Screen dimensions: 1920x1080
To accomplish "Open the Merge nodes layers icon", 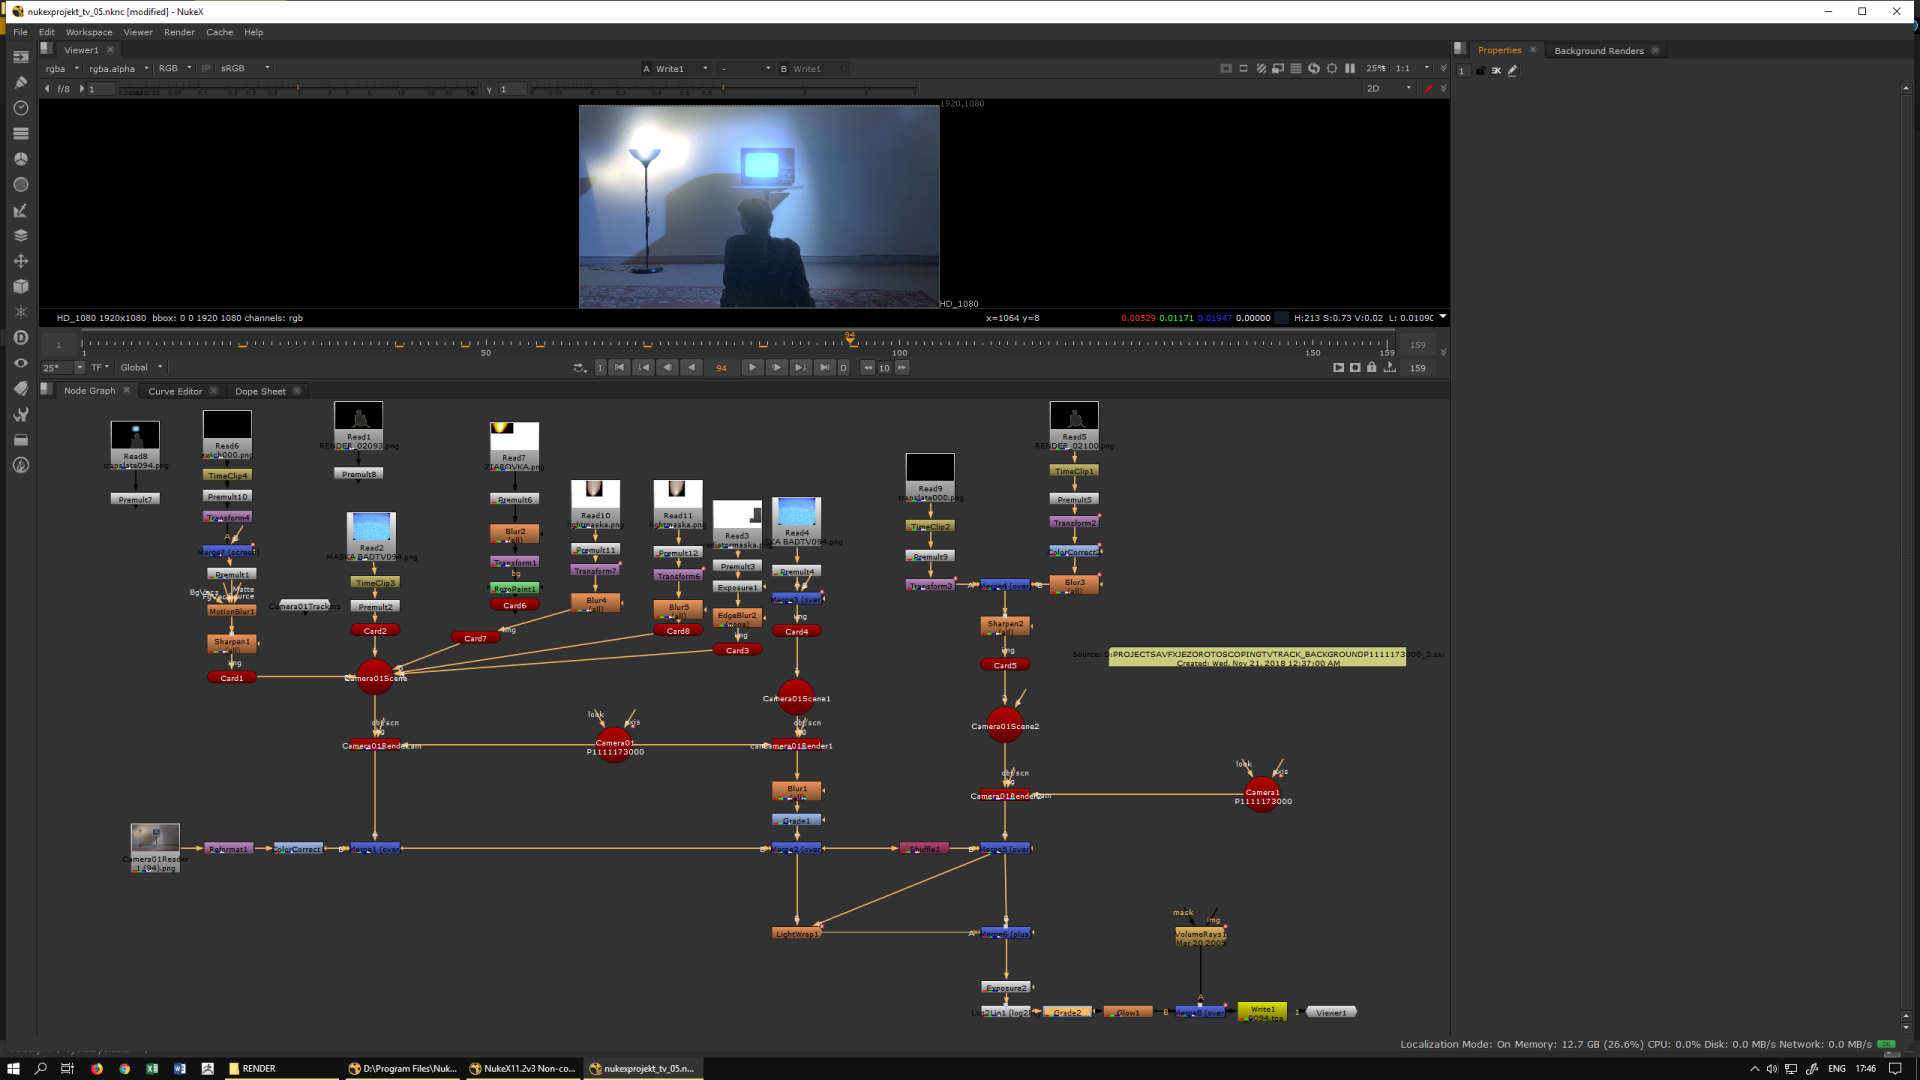I will point(20,236).
